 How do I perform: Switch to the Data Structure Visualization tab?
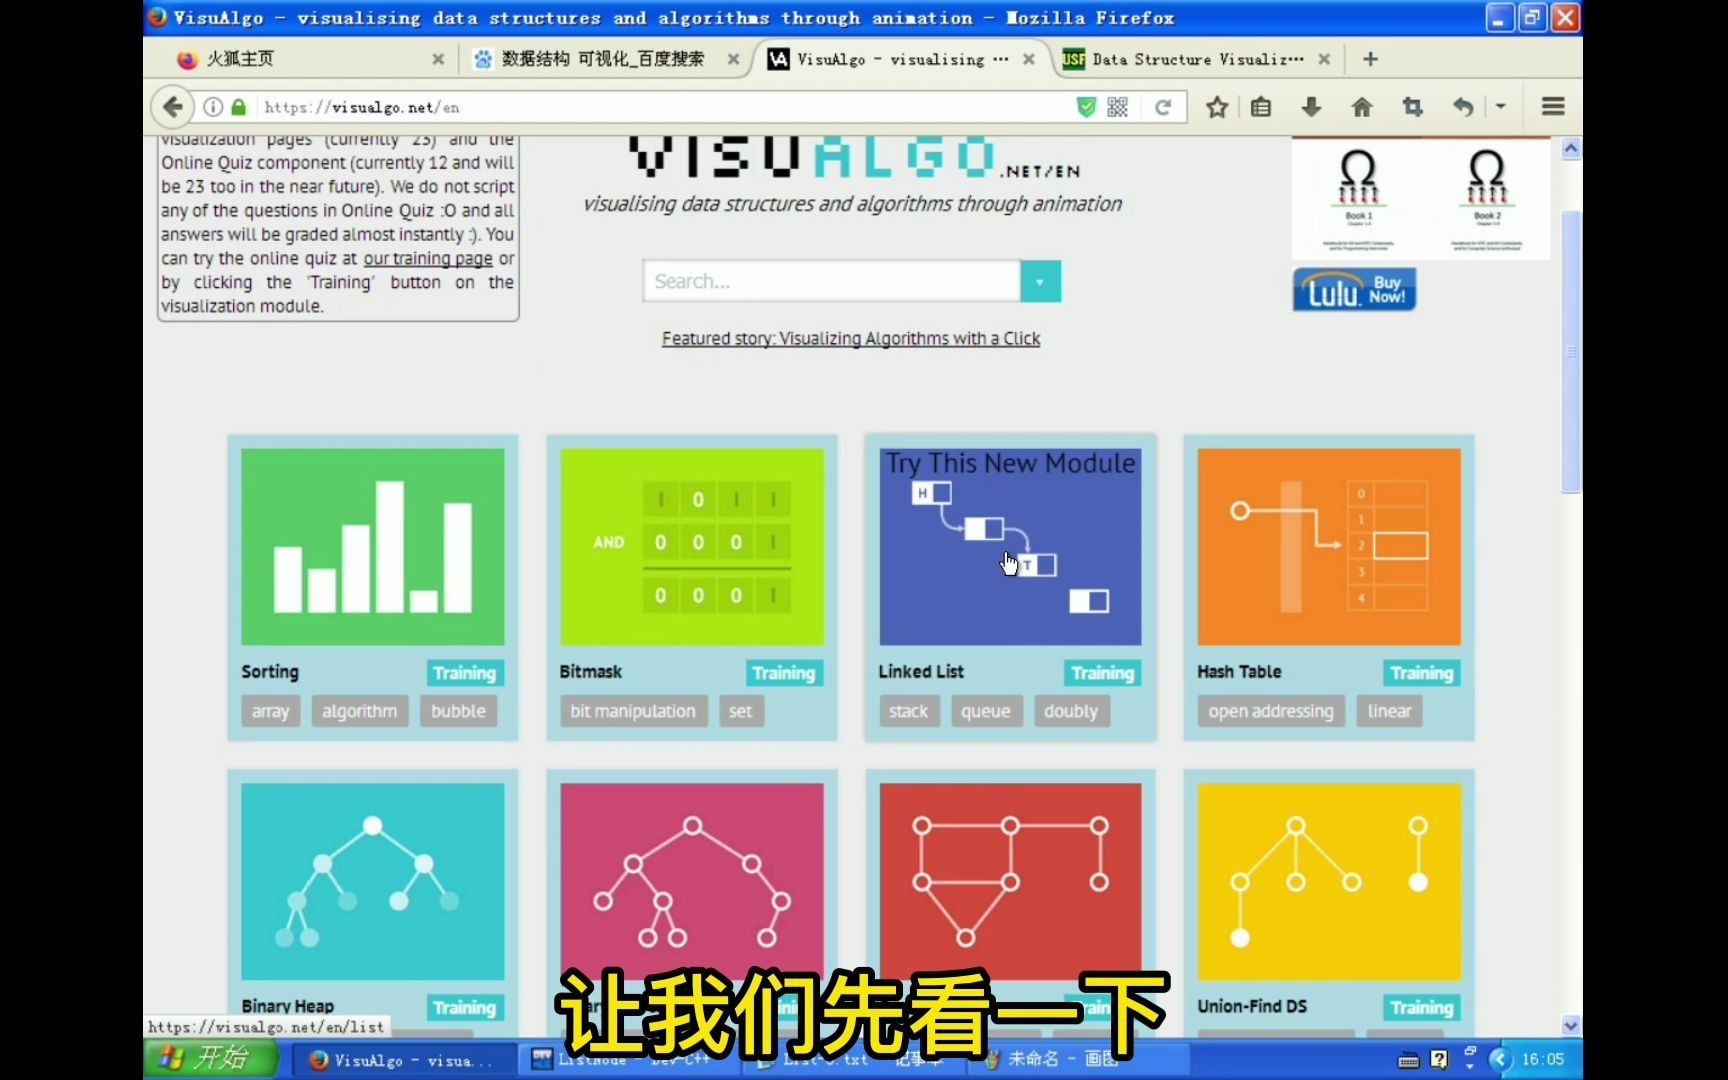(1190, 59)
